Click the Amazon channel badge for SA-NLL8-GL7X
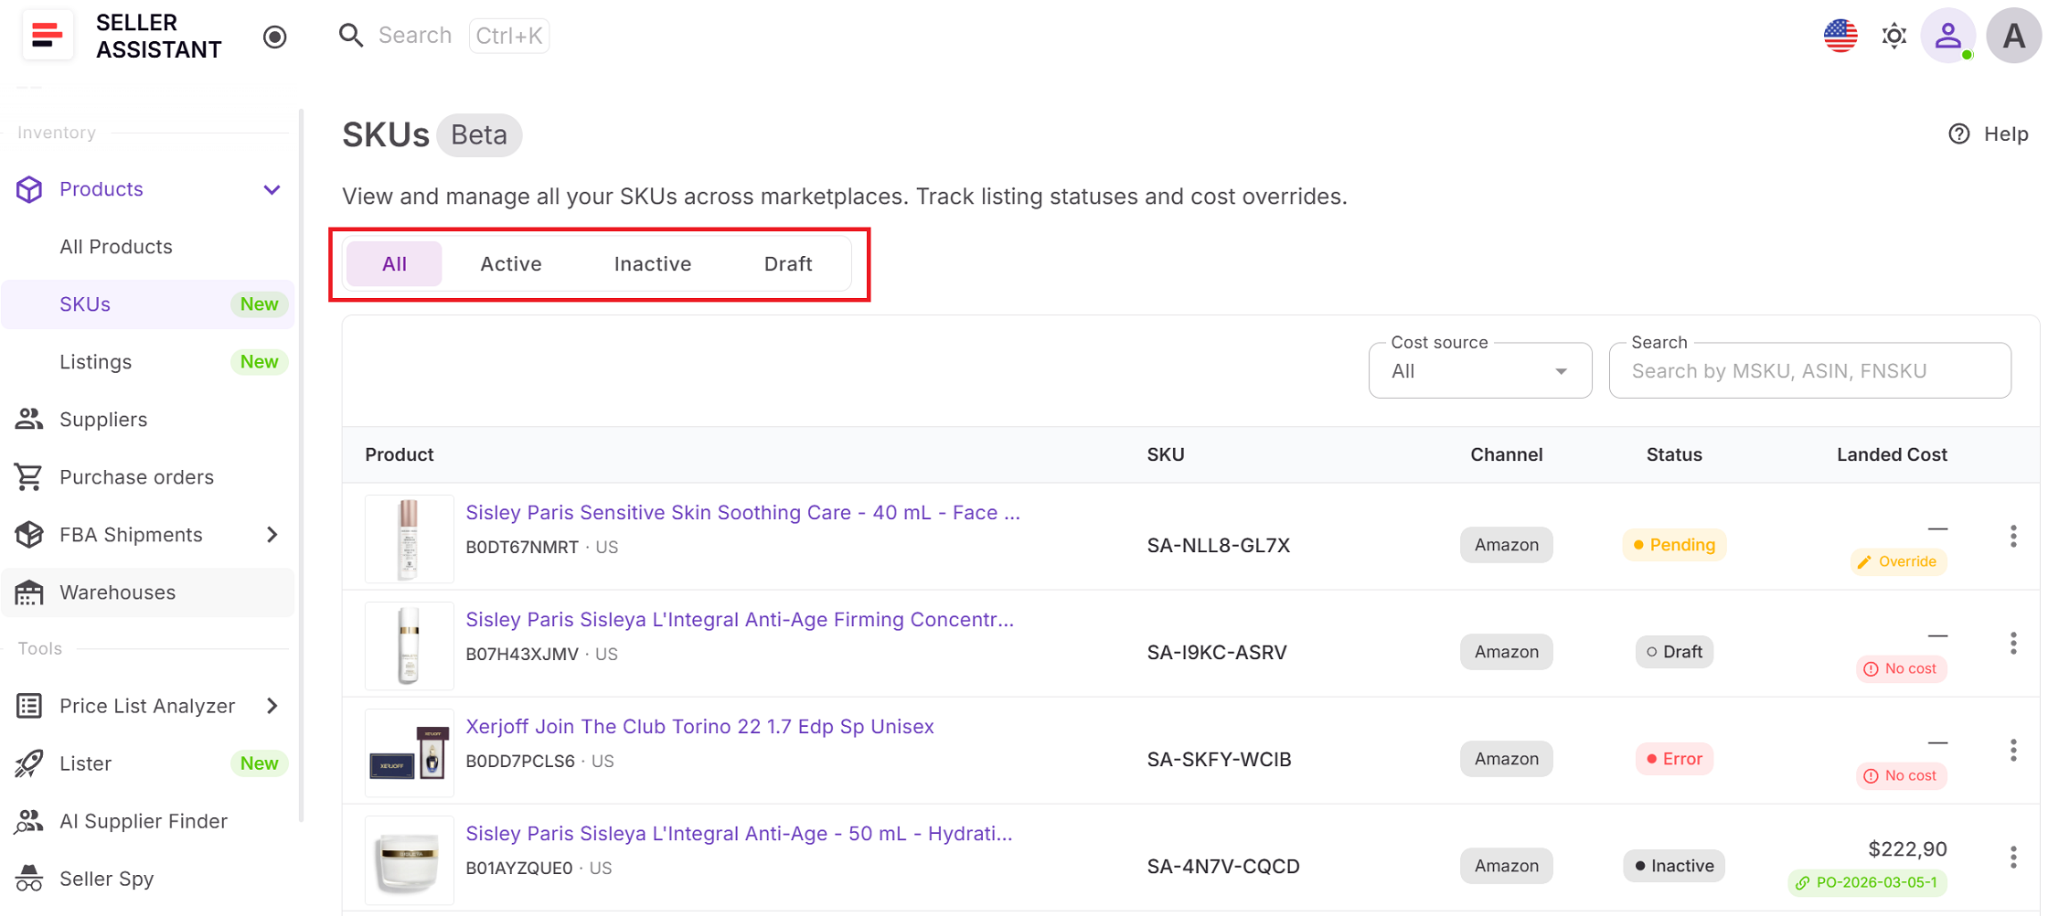 coord(1506,545)
